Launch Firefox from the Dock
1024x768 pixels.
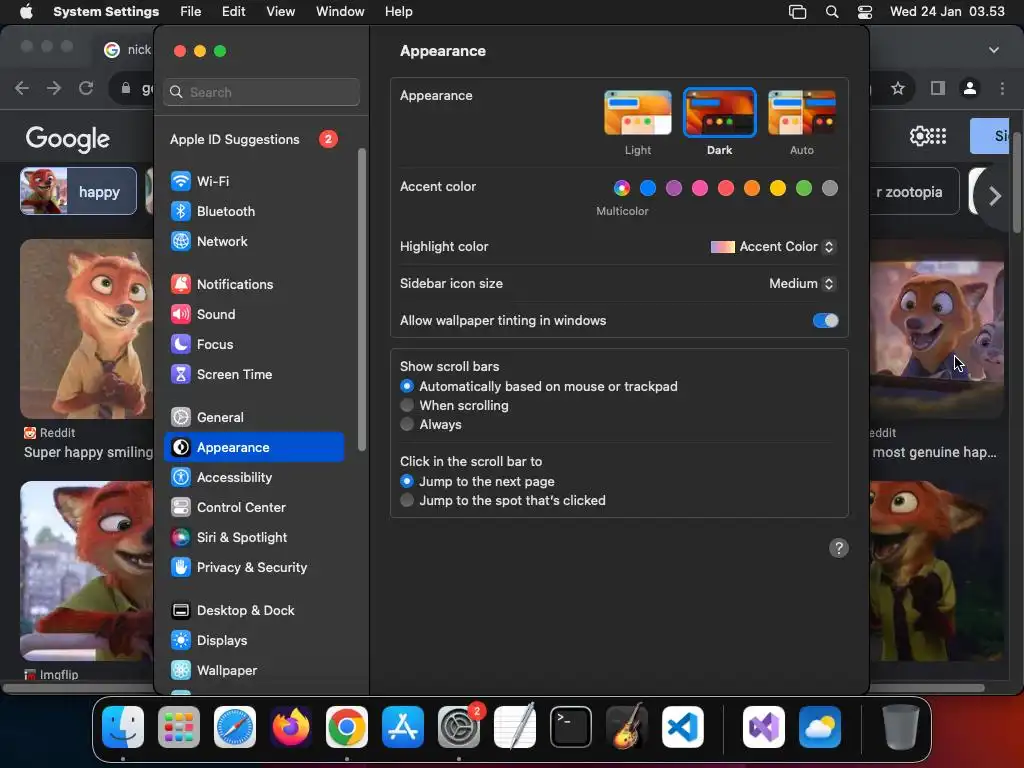[291, 727]
